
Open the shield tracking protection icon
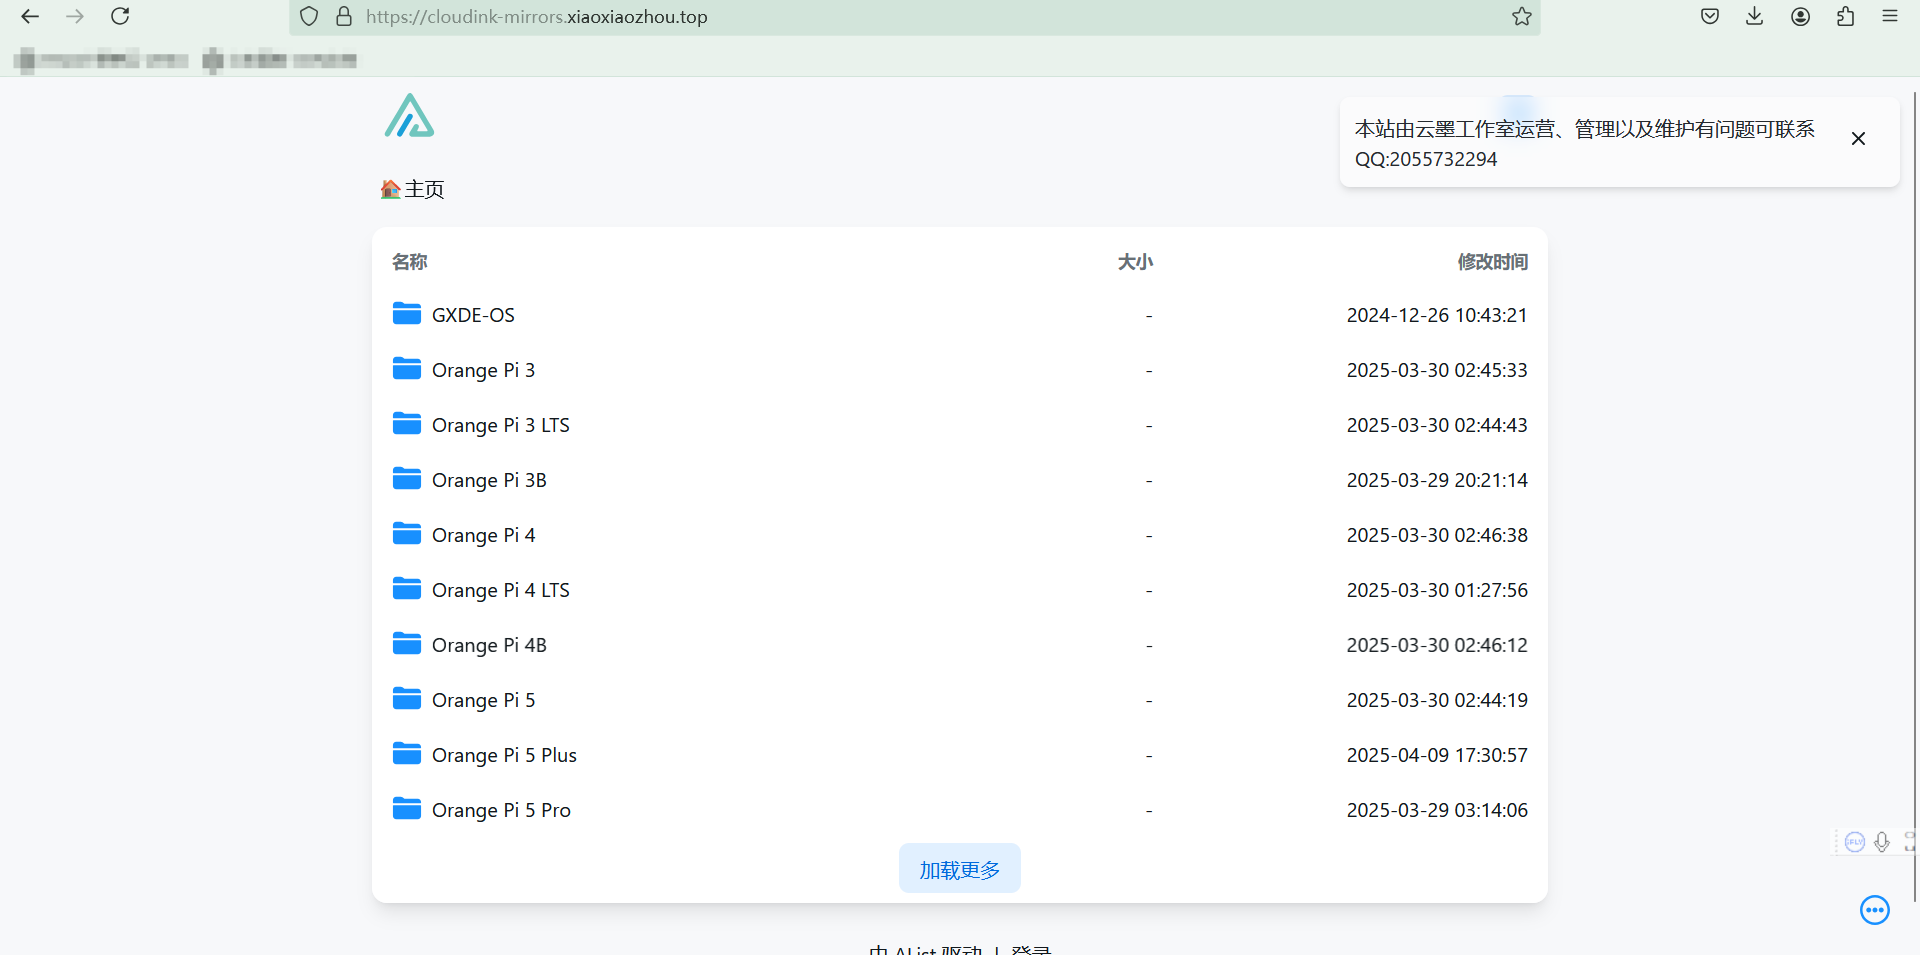point(309,16)
